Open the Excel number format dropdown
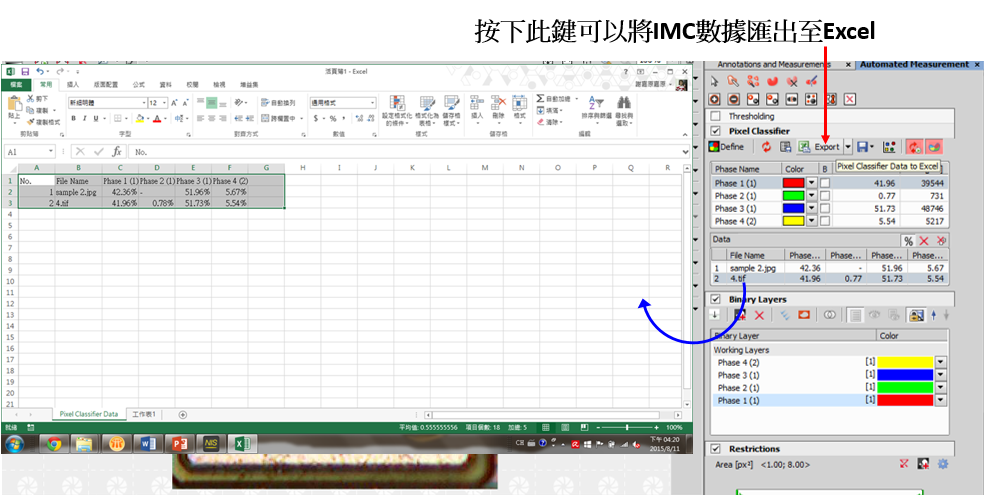 click(x=373, y=102)
